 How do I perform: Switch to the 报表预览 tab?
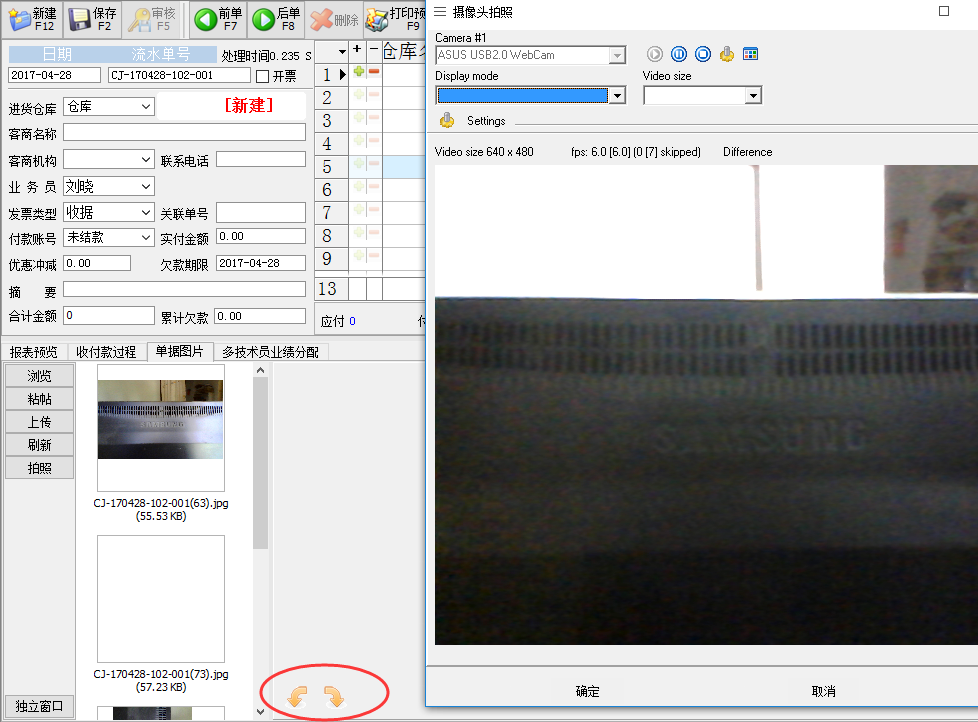click(34, 352)
